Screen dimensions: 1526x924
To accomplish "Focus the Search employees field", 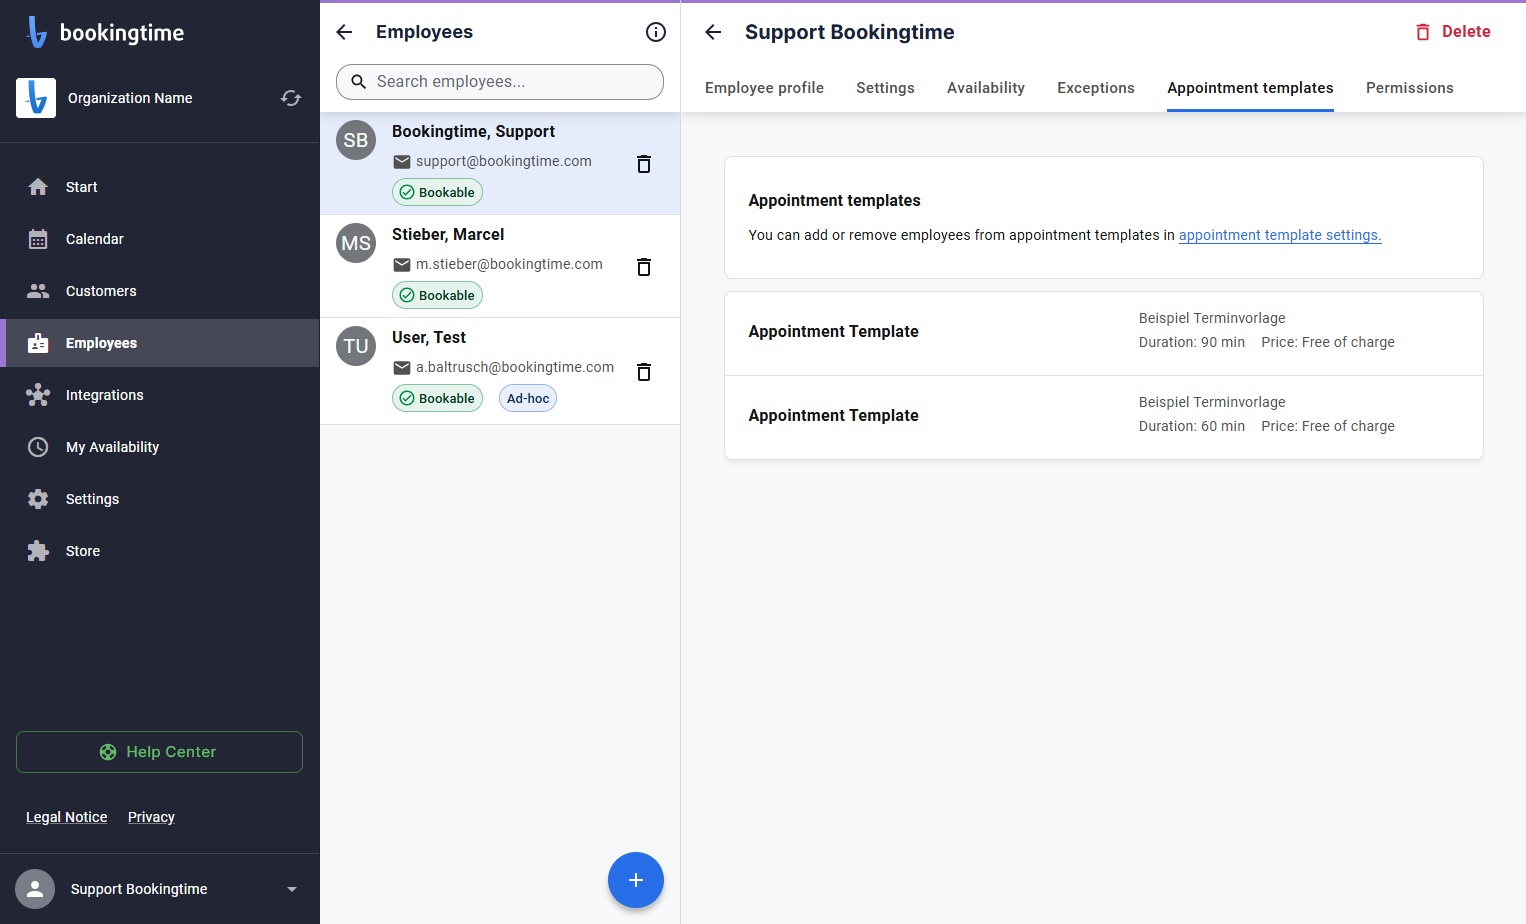I will (500, 82).
